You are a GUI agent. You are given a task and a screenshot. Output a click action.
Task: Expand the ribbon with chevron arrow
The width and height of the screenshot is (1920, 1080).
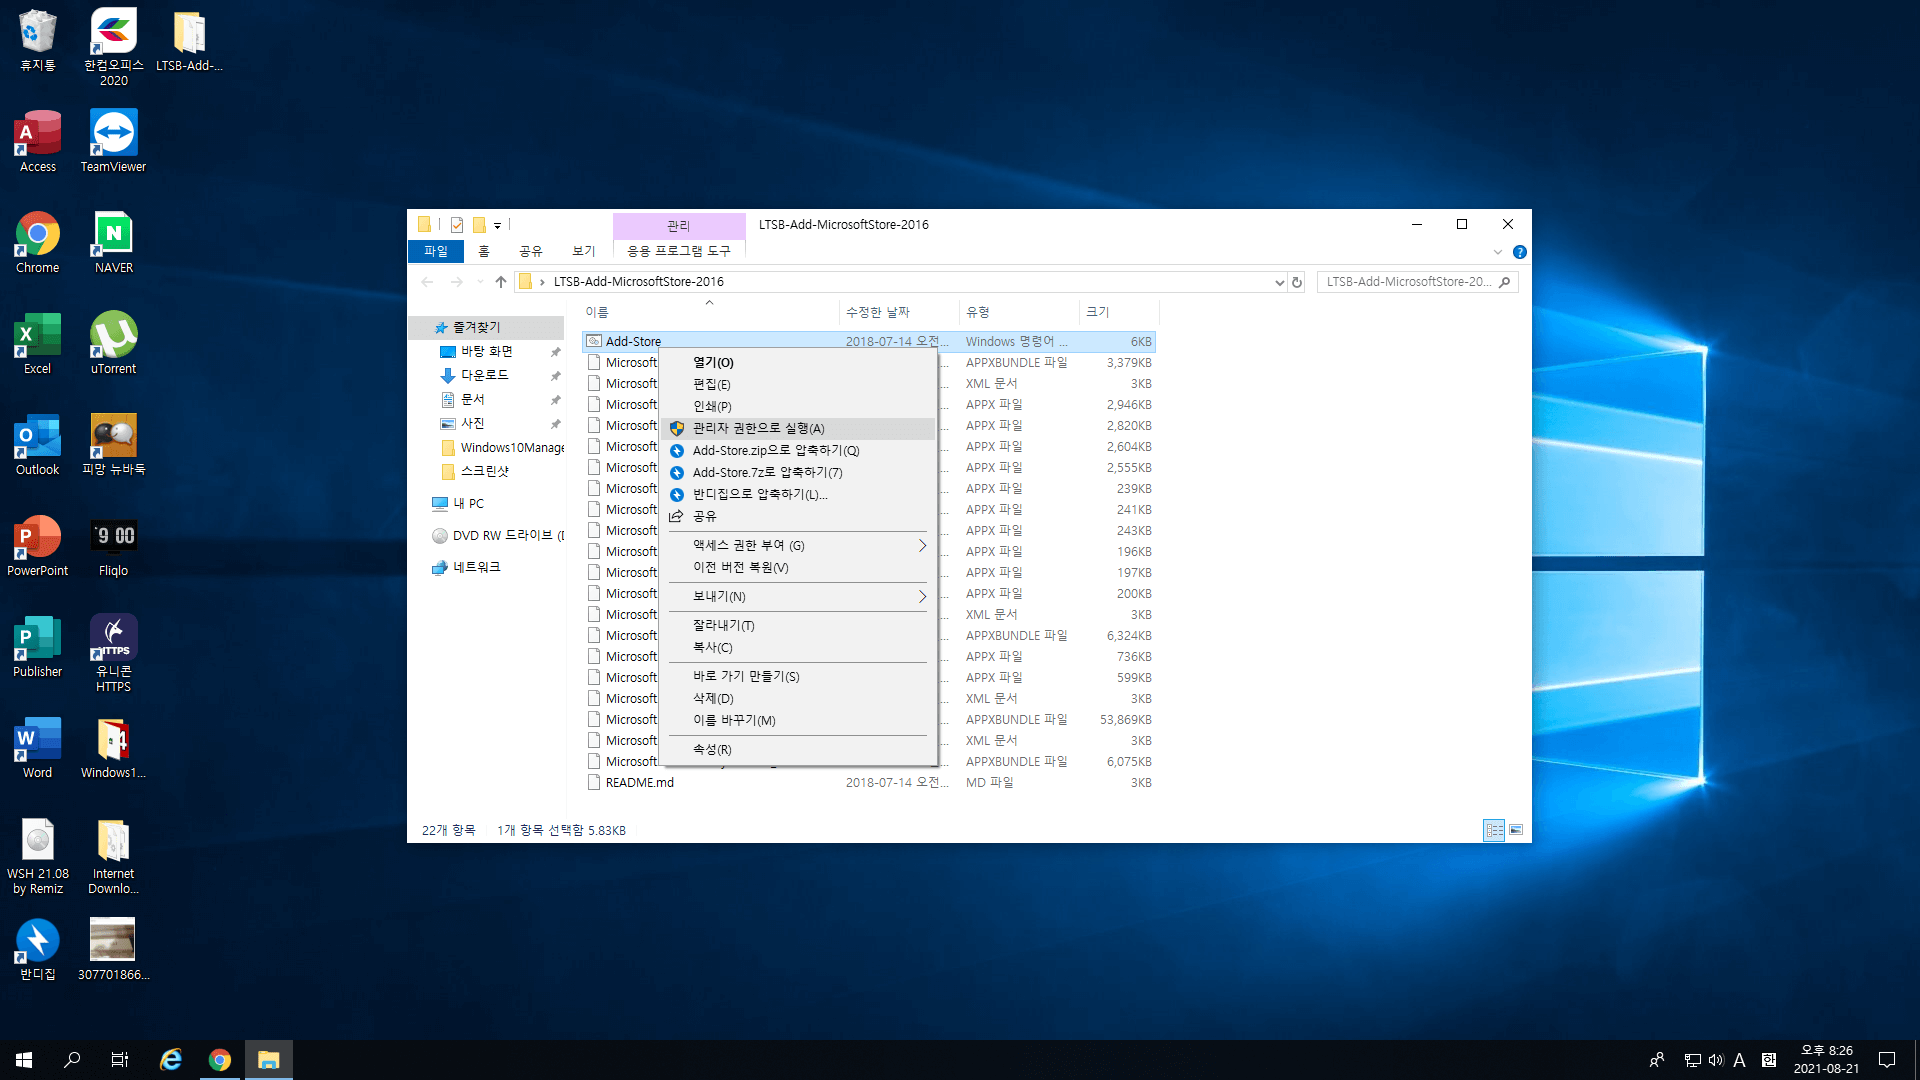coord(1498,252)
